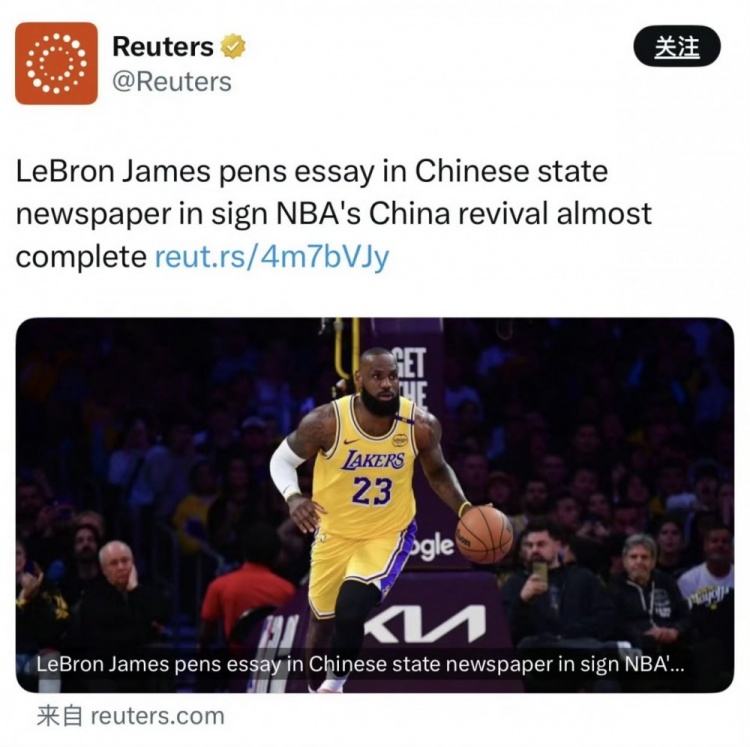750x747 pixels.
Task: Click the word "complete" in the tweet text
Action: [x=81, y=257]
